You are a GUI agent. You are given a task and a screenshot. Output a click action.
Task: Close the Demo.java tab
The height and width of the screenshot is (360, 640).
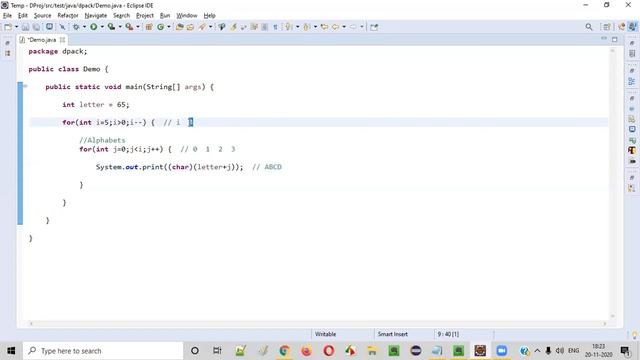[62, 40]
